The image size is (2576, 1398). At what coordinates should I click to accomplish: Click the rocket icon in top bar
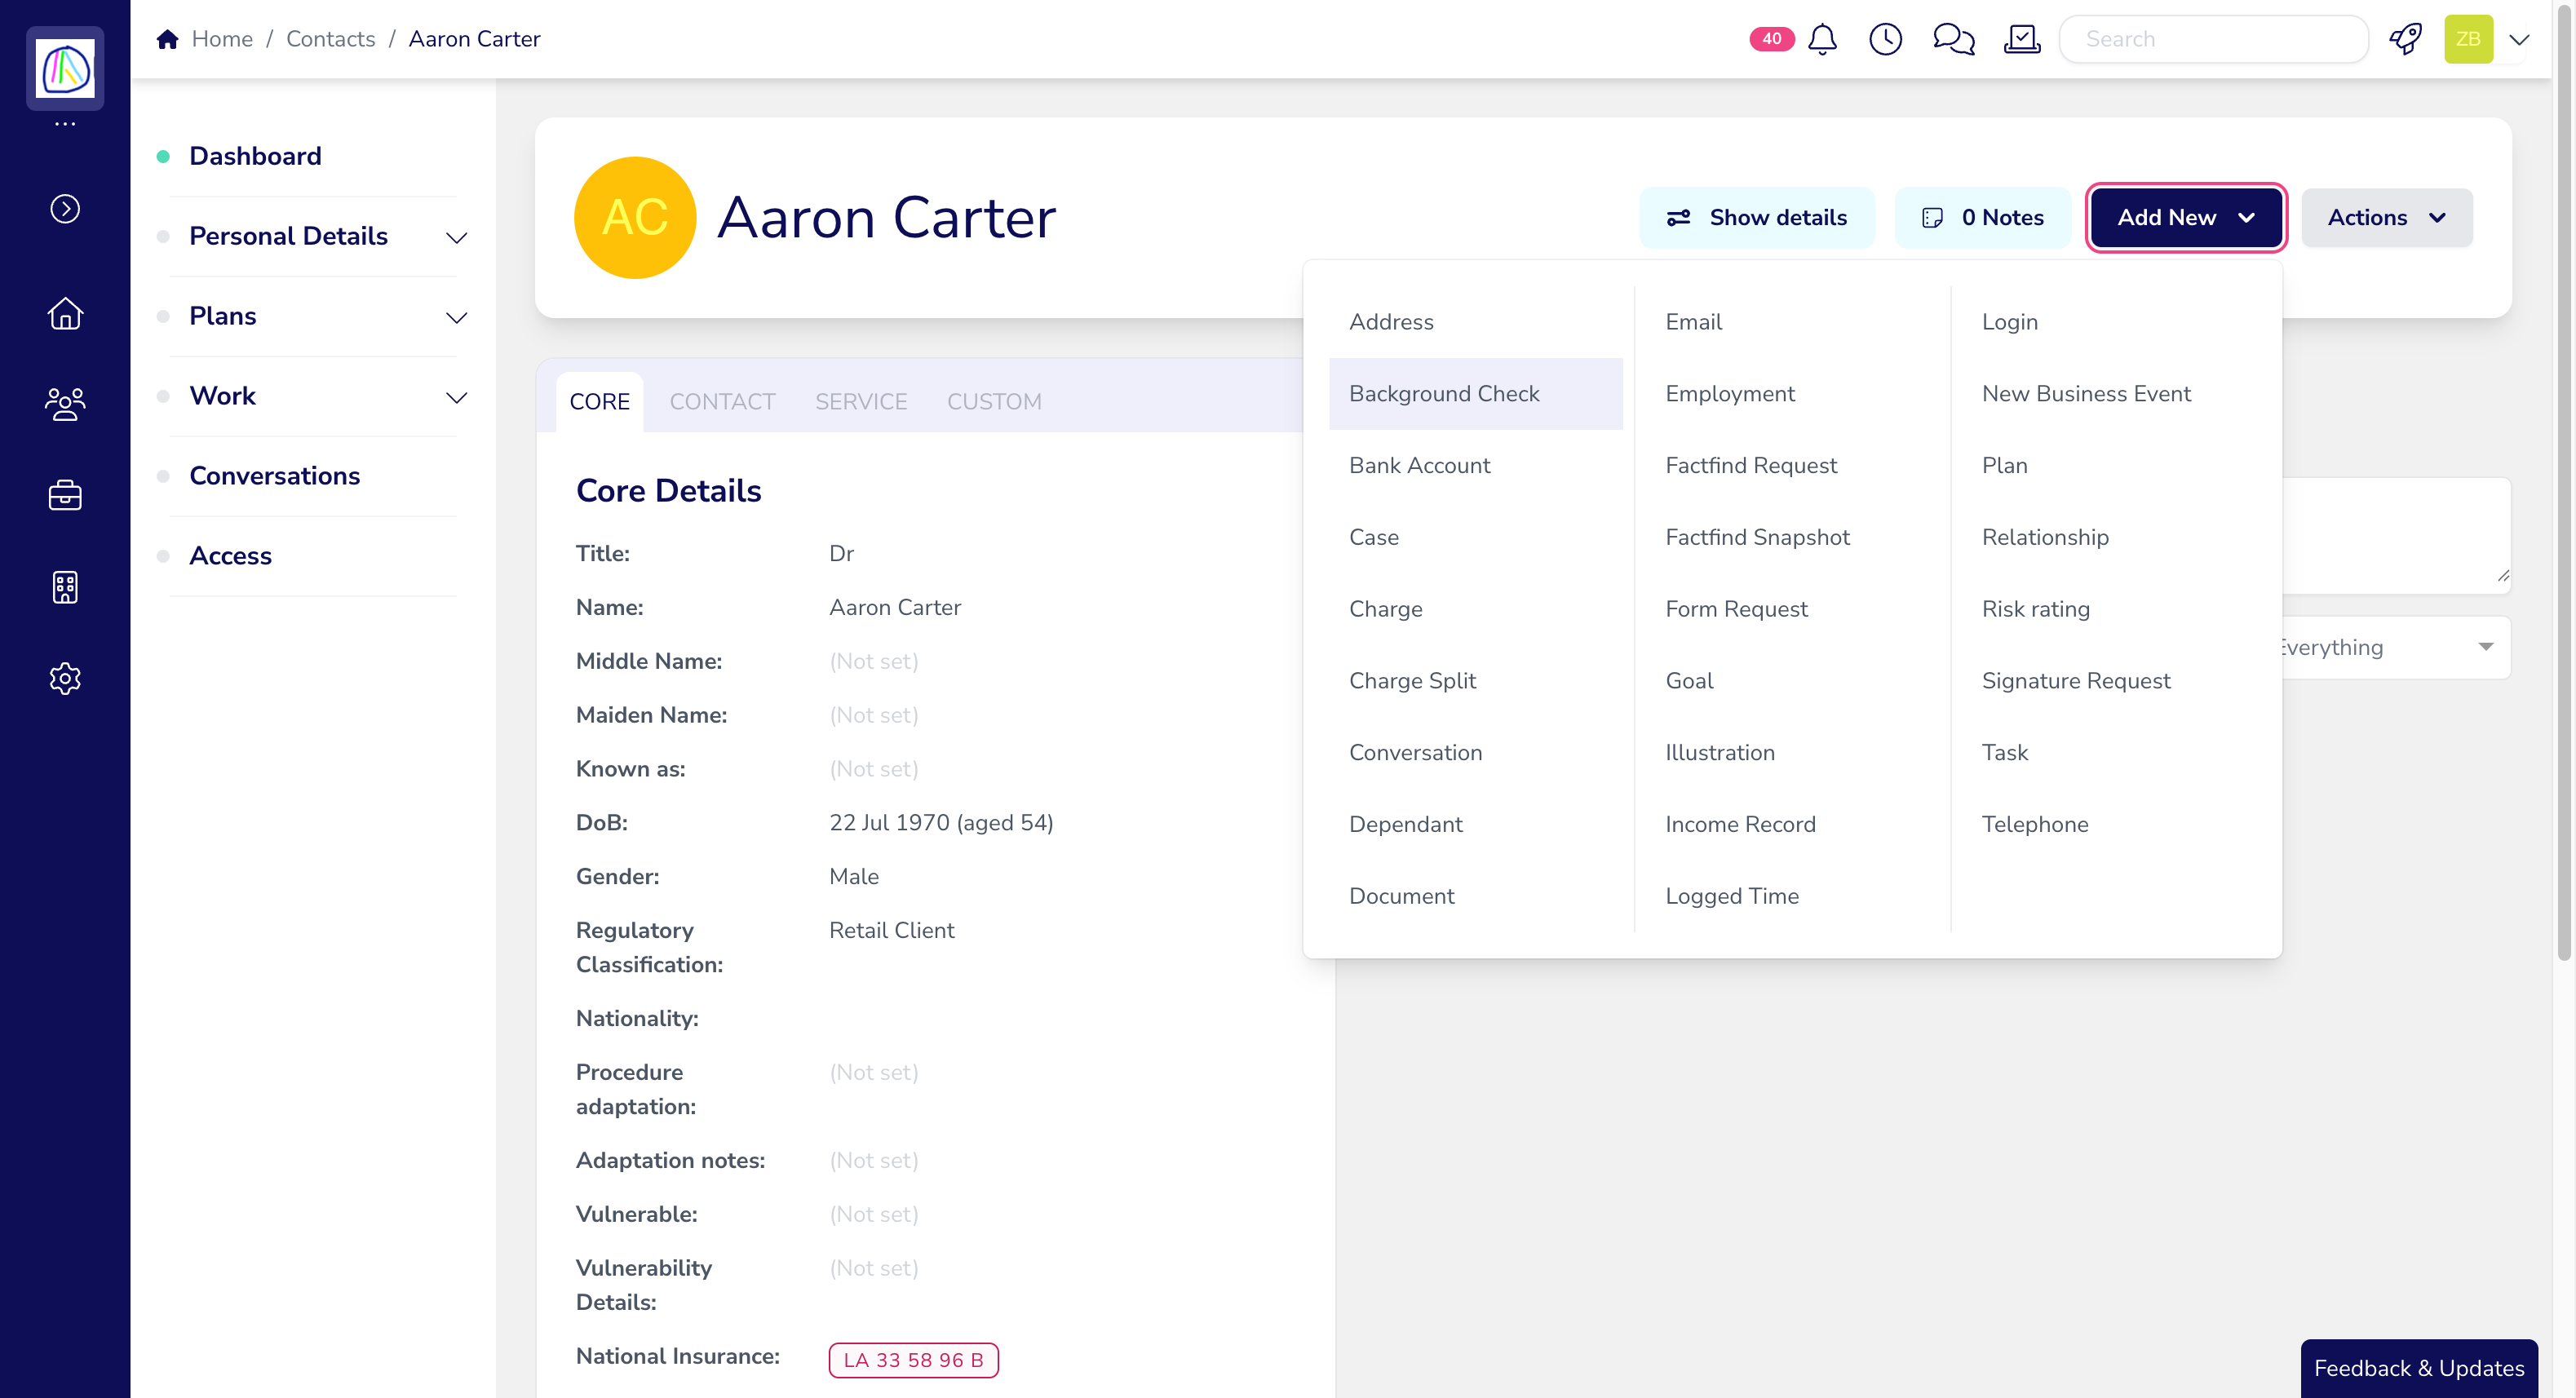[x=2405, y=39]
